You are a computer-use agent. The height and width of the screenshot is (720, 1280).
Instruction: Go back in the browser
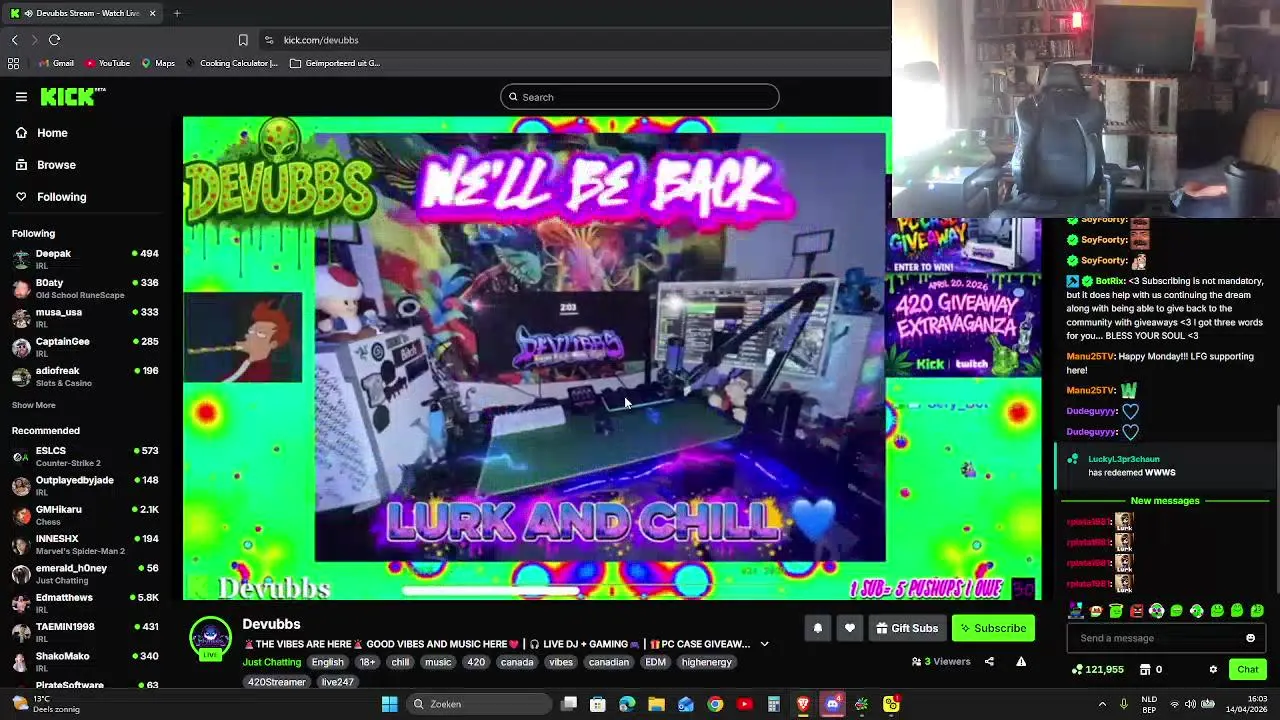14,40
